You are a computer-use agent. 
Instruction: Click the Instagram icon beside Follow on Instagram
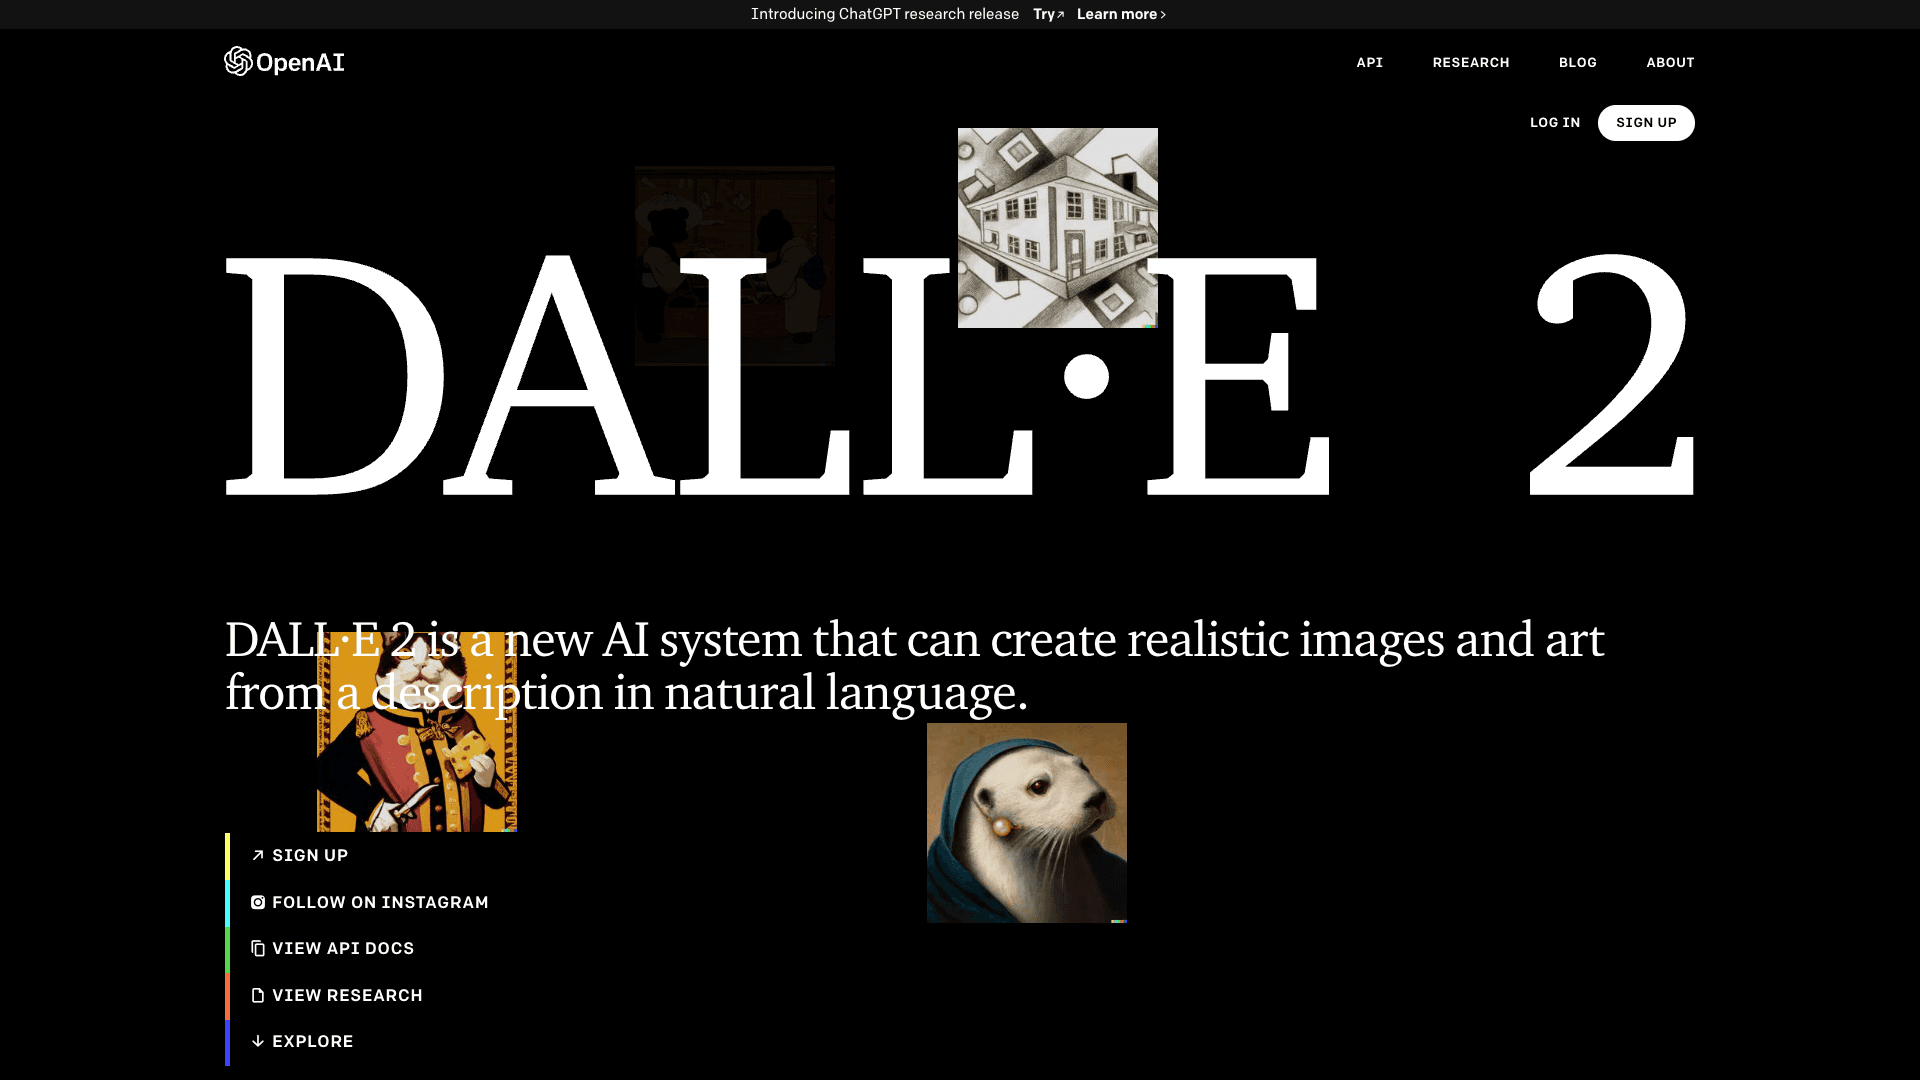pyautogui.click(x=258, y=901)
